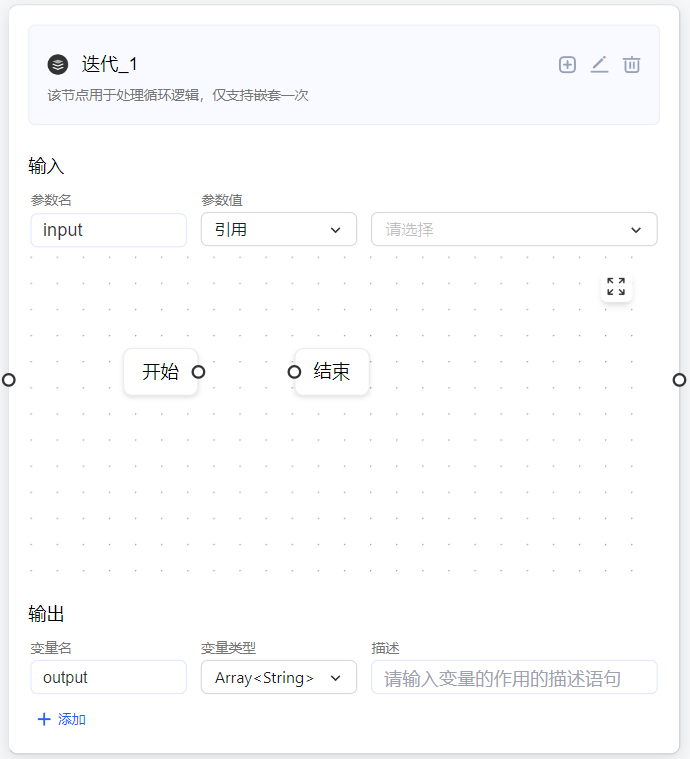
Task: Click the add-node plus icon in the header
Action: coord(567,64)
